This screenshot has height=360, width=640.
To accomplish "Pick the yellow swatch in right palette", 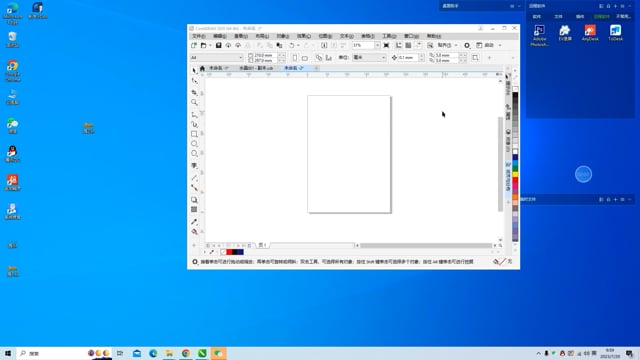I will (x=516, y=175).
